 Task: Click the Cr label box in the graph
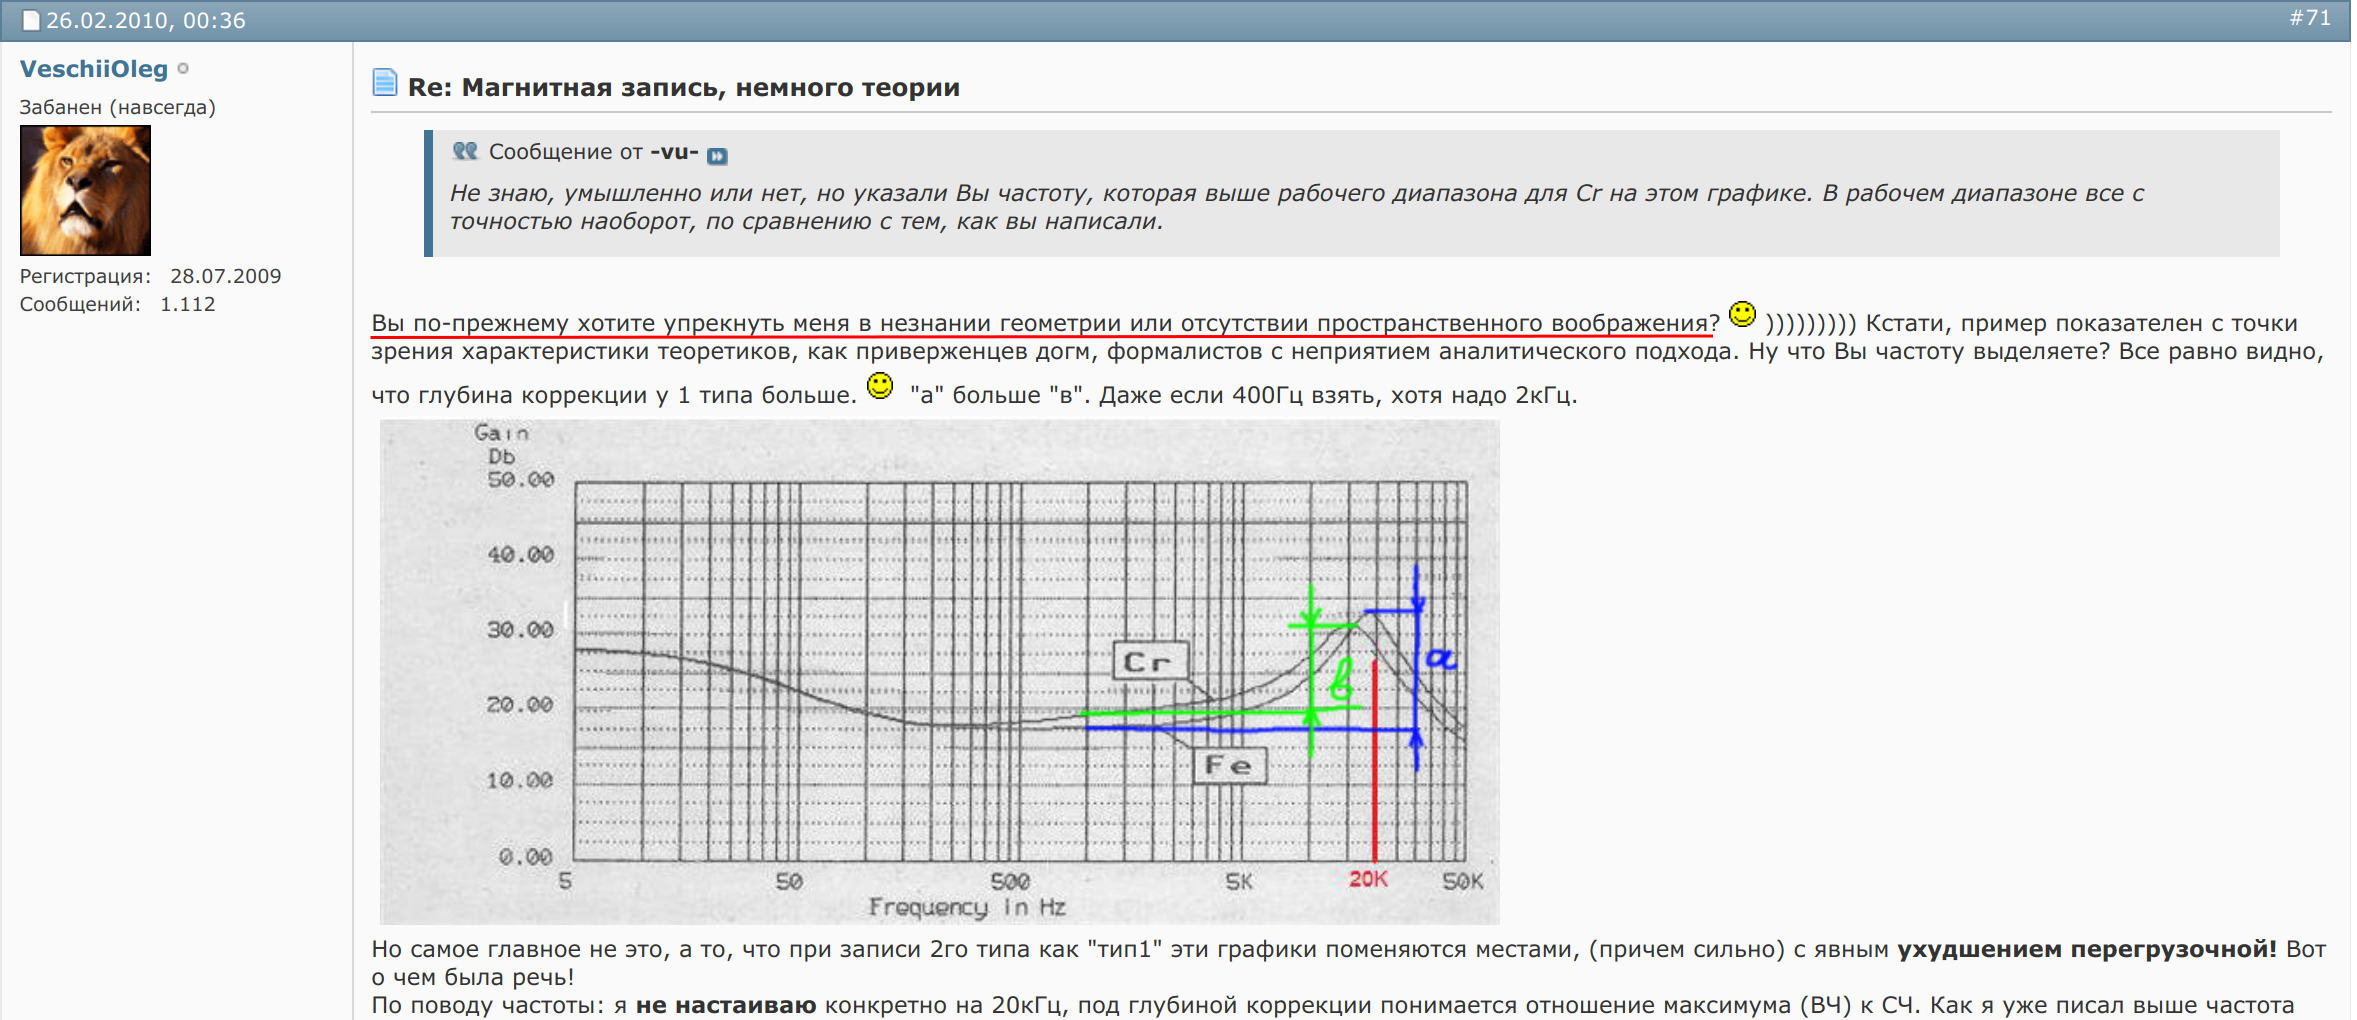(1150, 662)
